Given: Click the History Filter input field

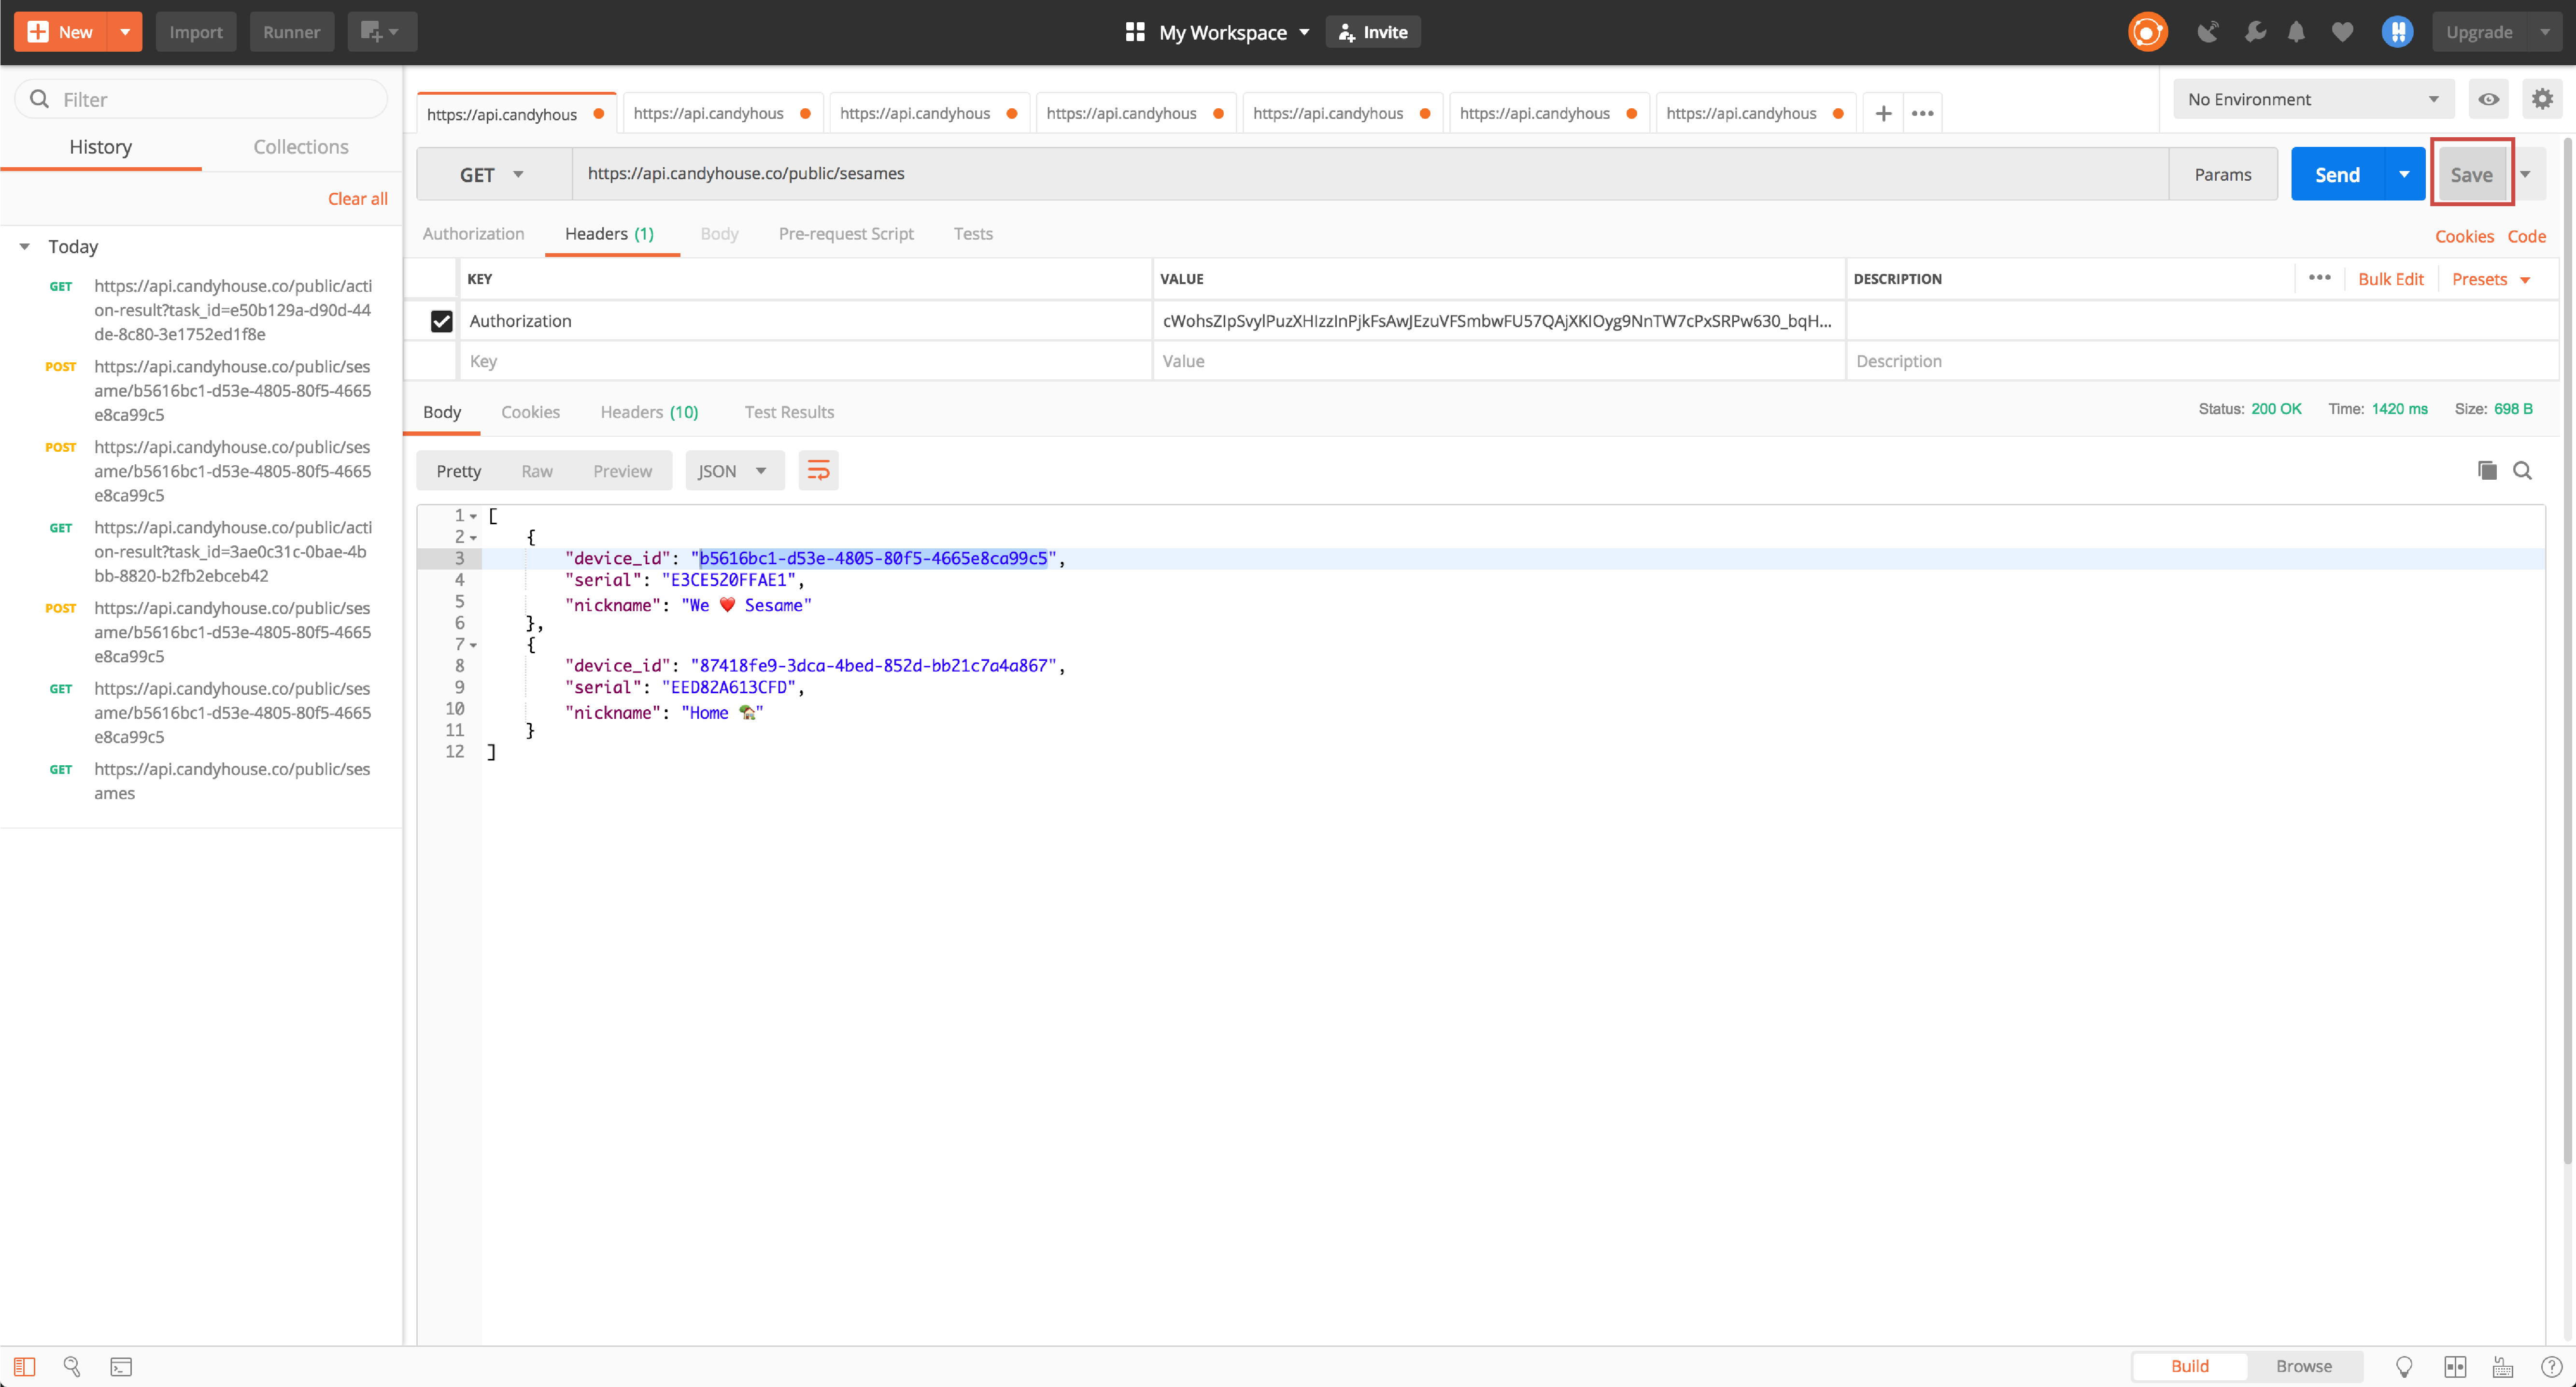Looking at the screenshot, I should click(x=201, y=99).
